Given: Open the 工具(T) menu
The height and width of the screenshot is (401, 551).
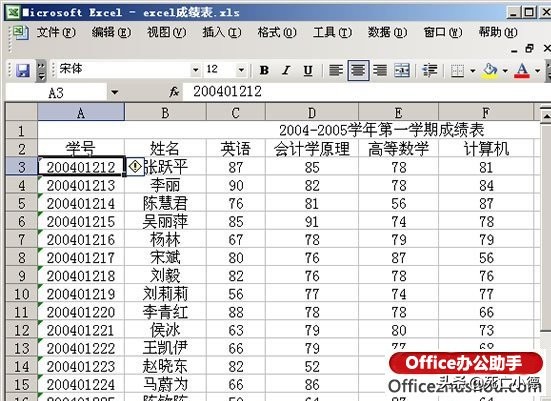Looking at the screenshot, I should [x=332, y=32].
